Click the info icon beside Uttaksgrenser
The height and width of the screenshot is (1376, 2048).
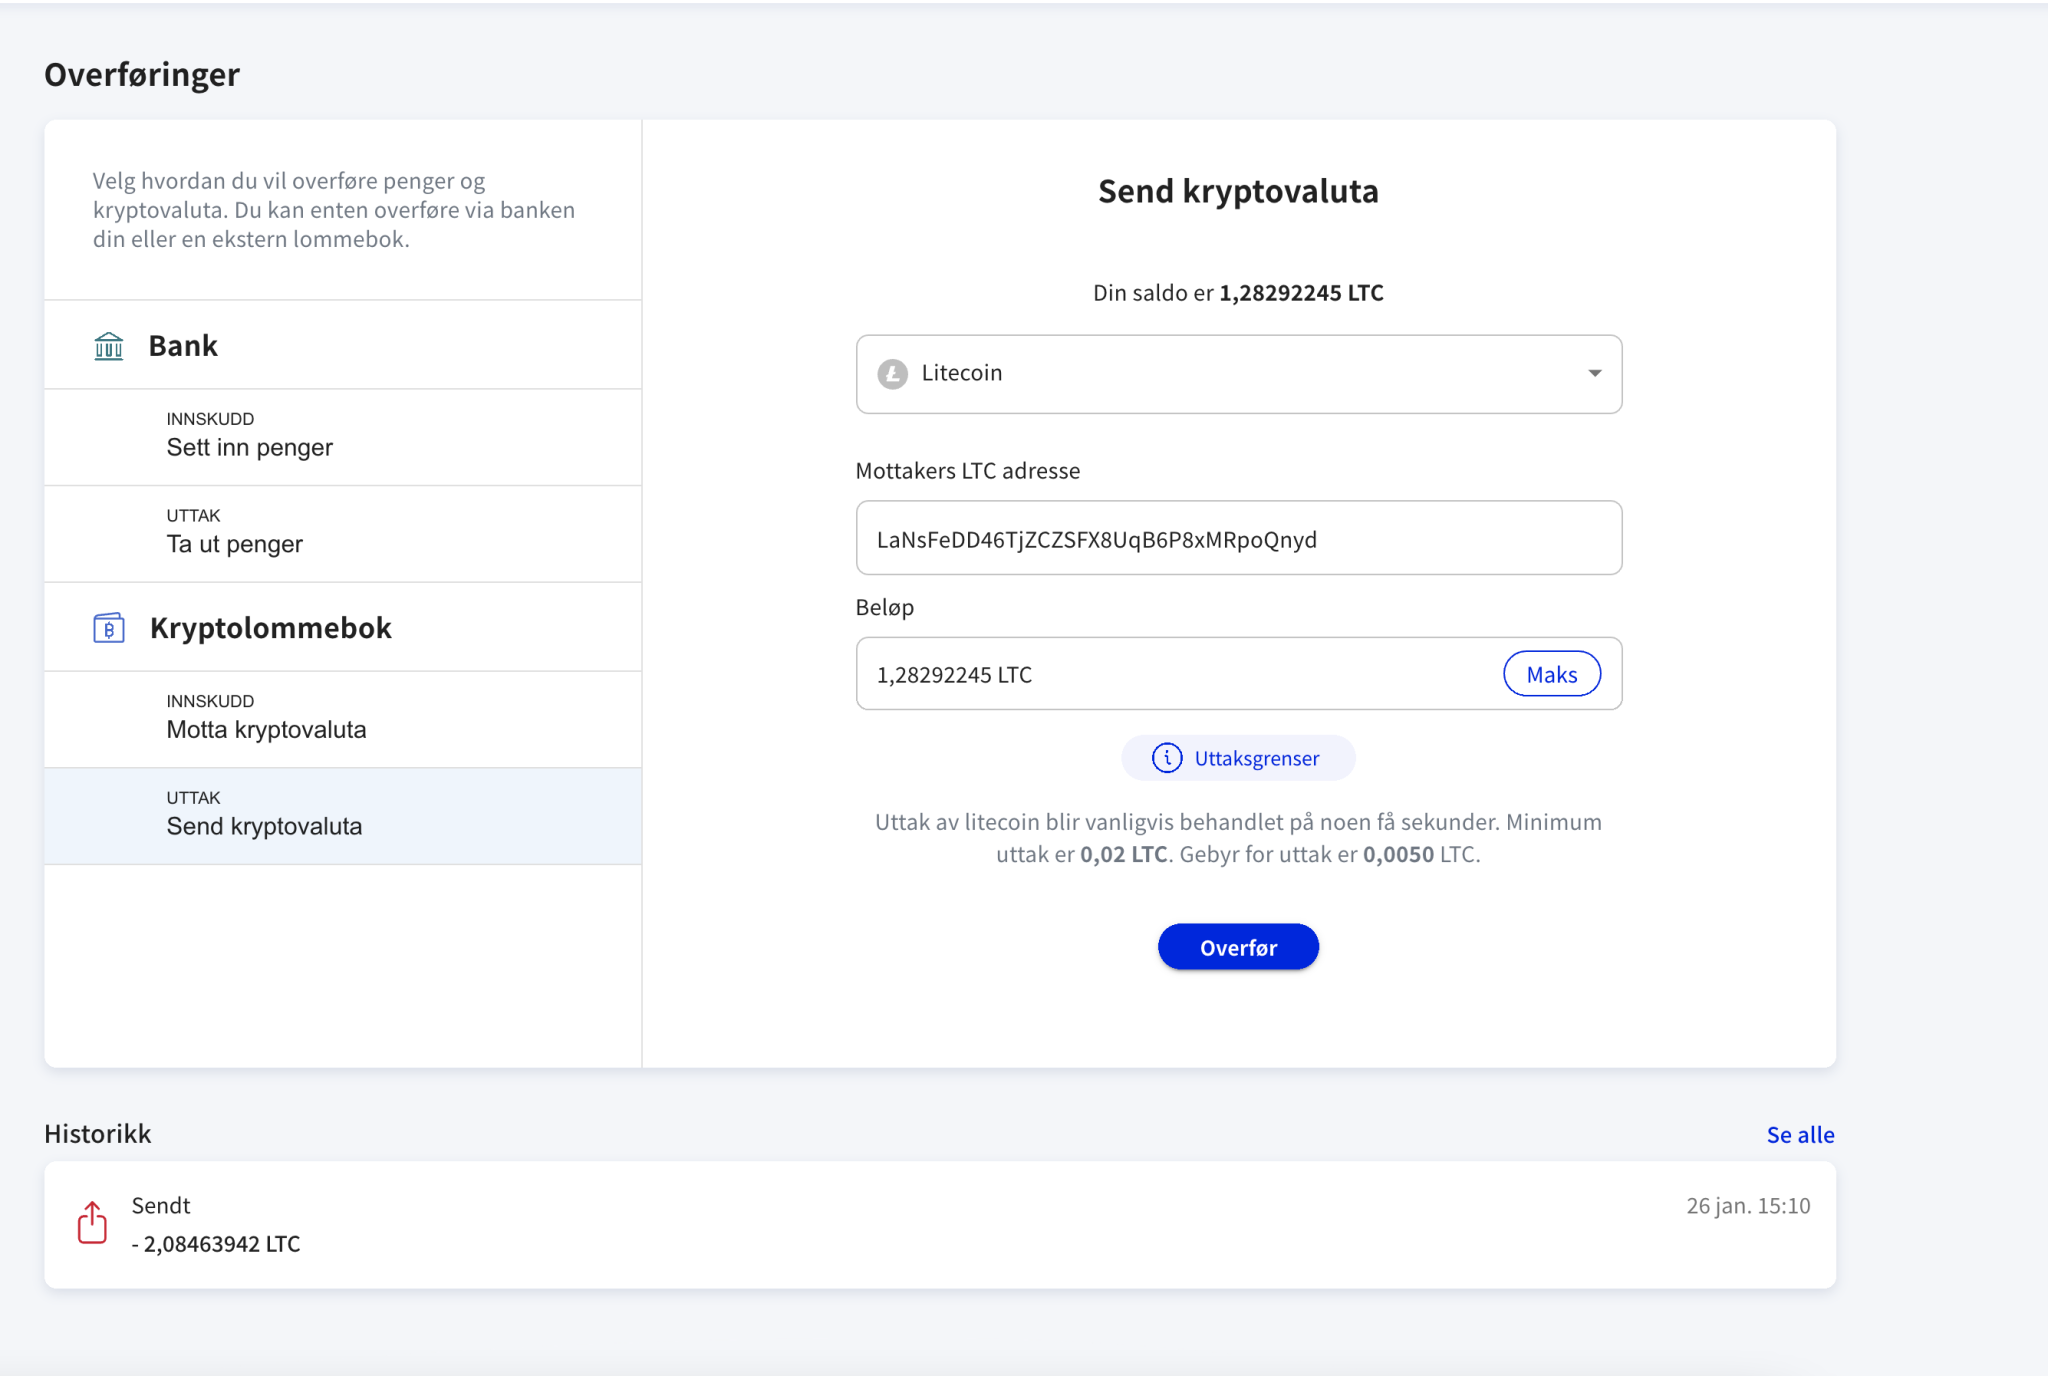pos(1166,758)
